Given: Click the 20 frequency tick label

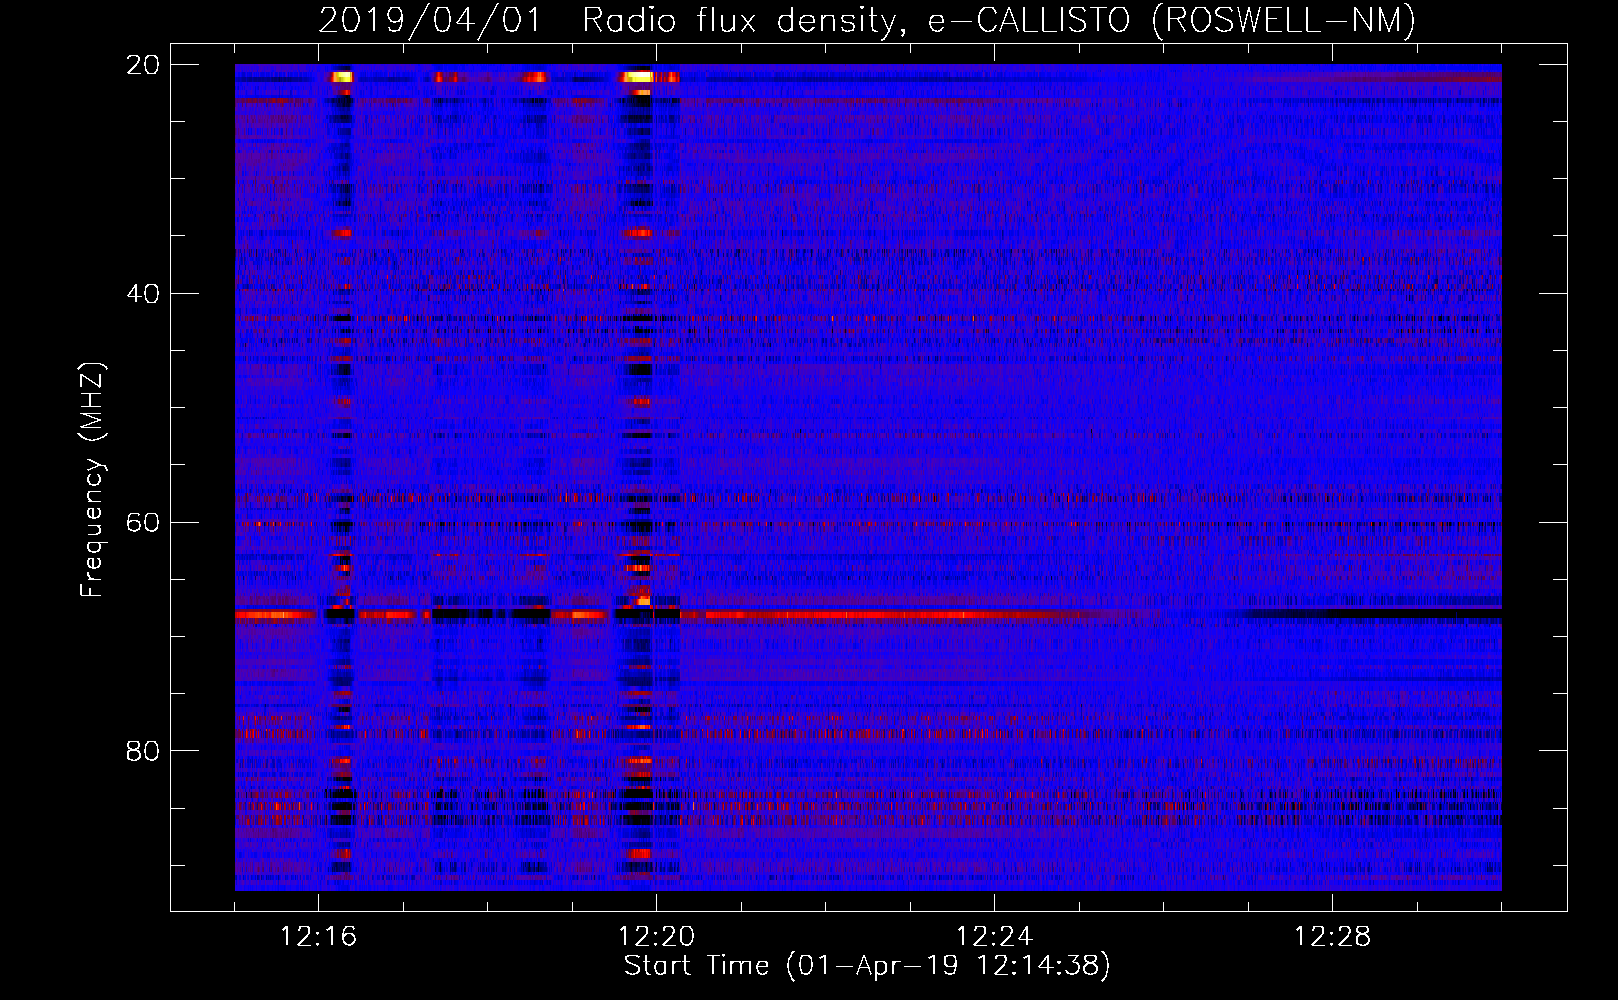Looking at the screenshot, I should click(143, 65).
